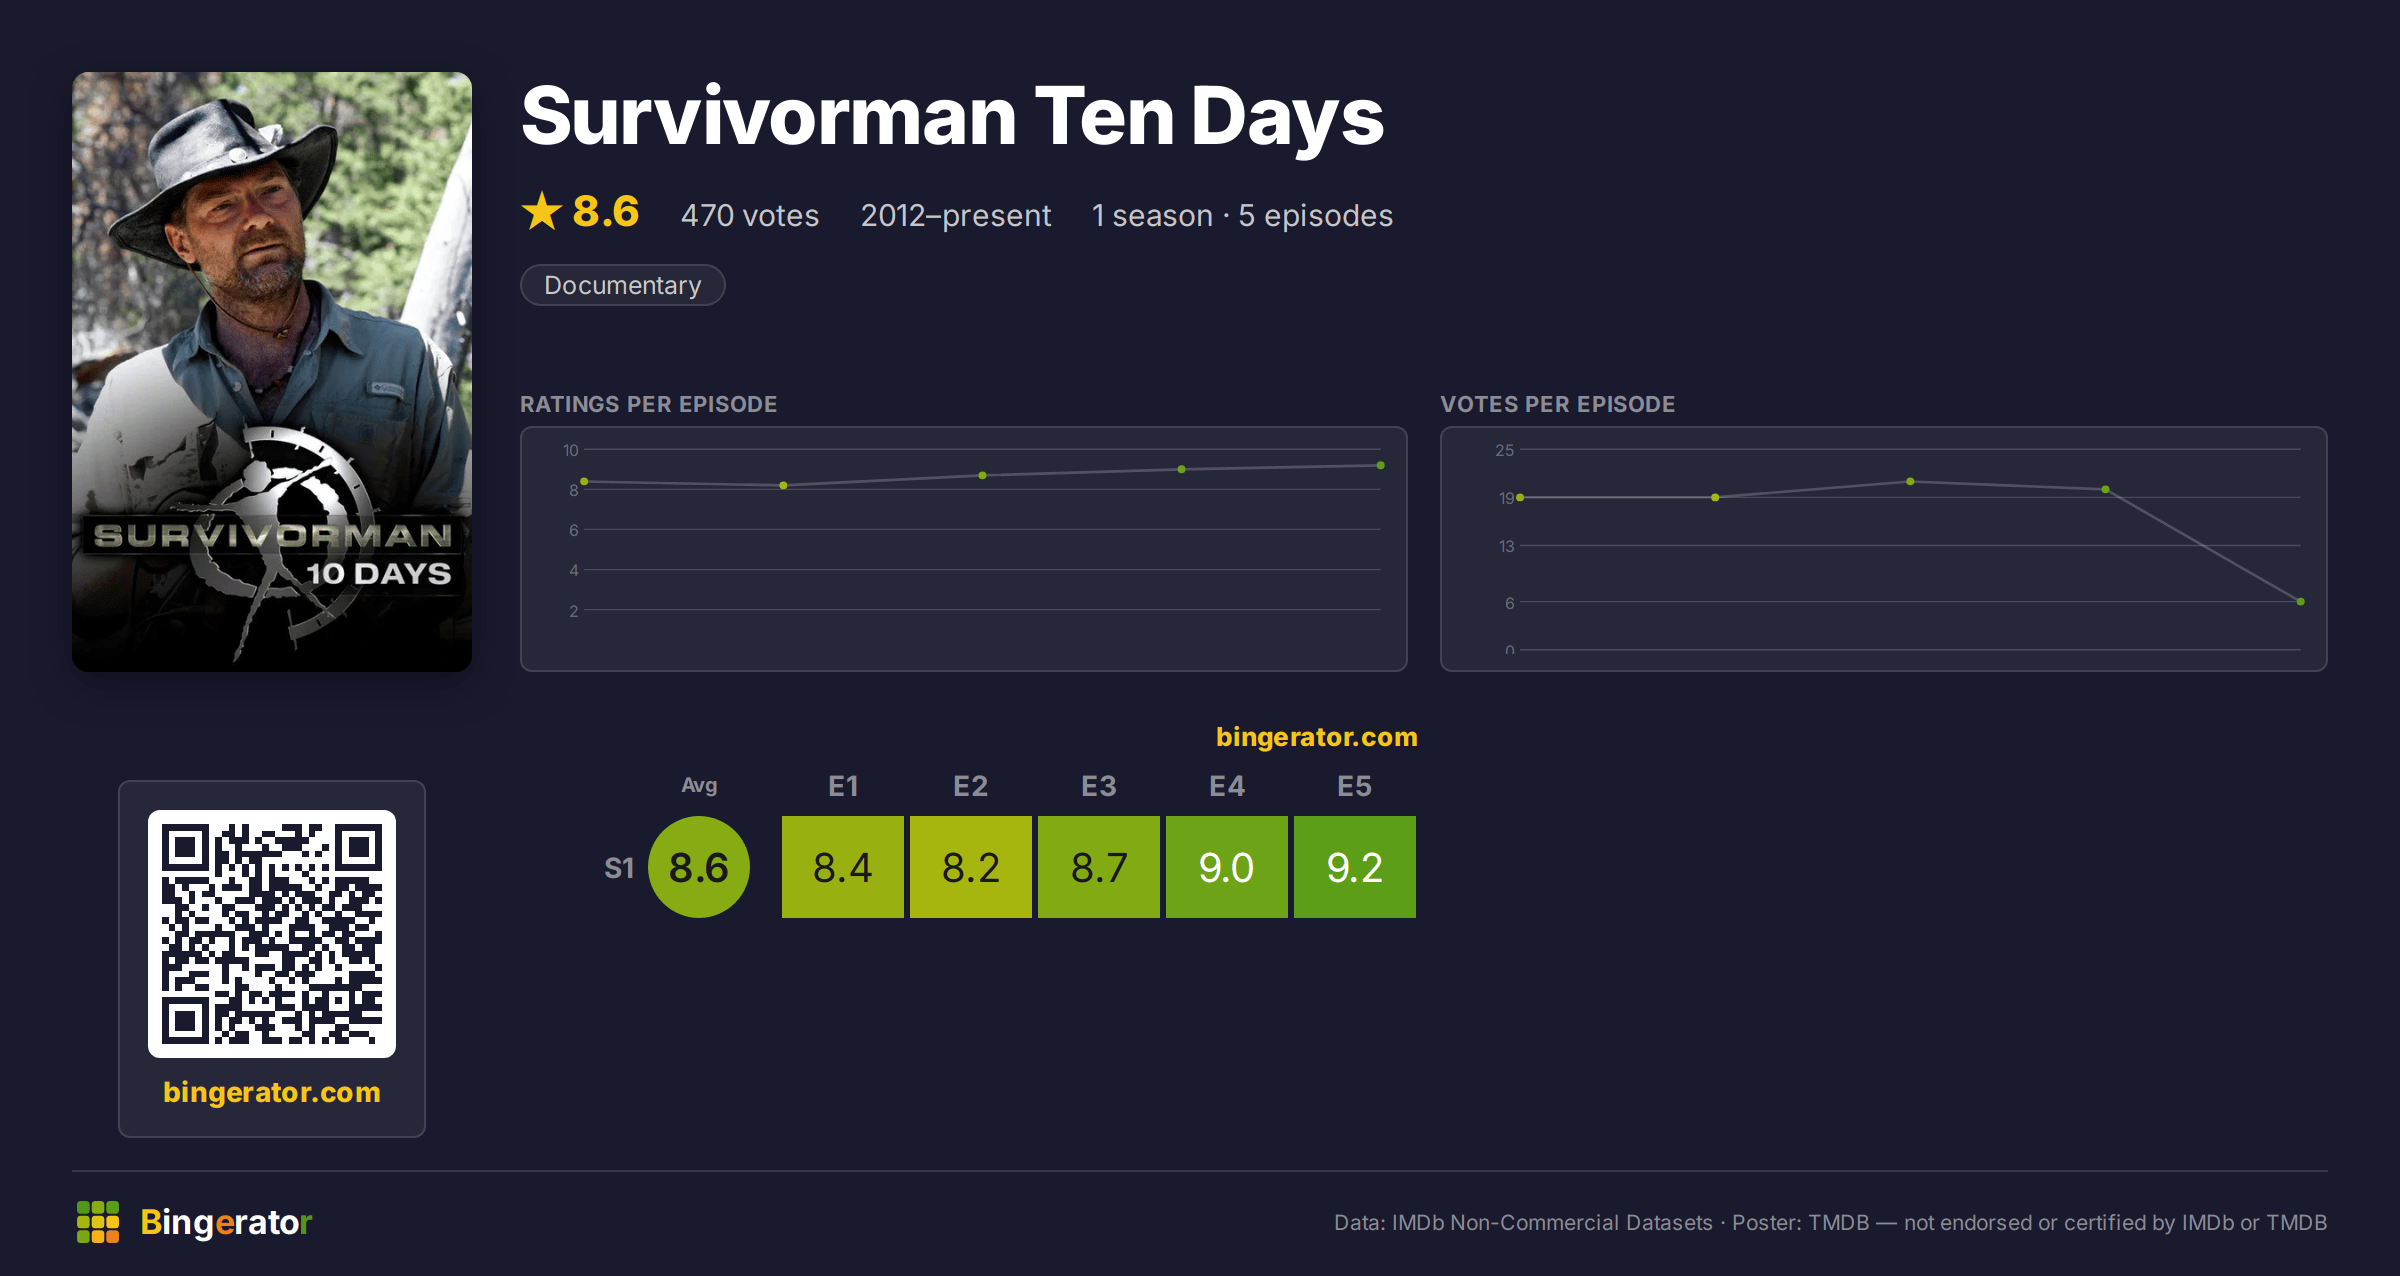Screen dimensions: 2400x1276
Task: Click the Survivorman Ten Days title
Action: point(952,117)
